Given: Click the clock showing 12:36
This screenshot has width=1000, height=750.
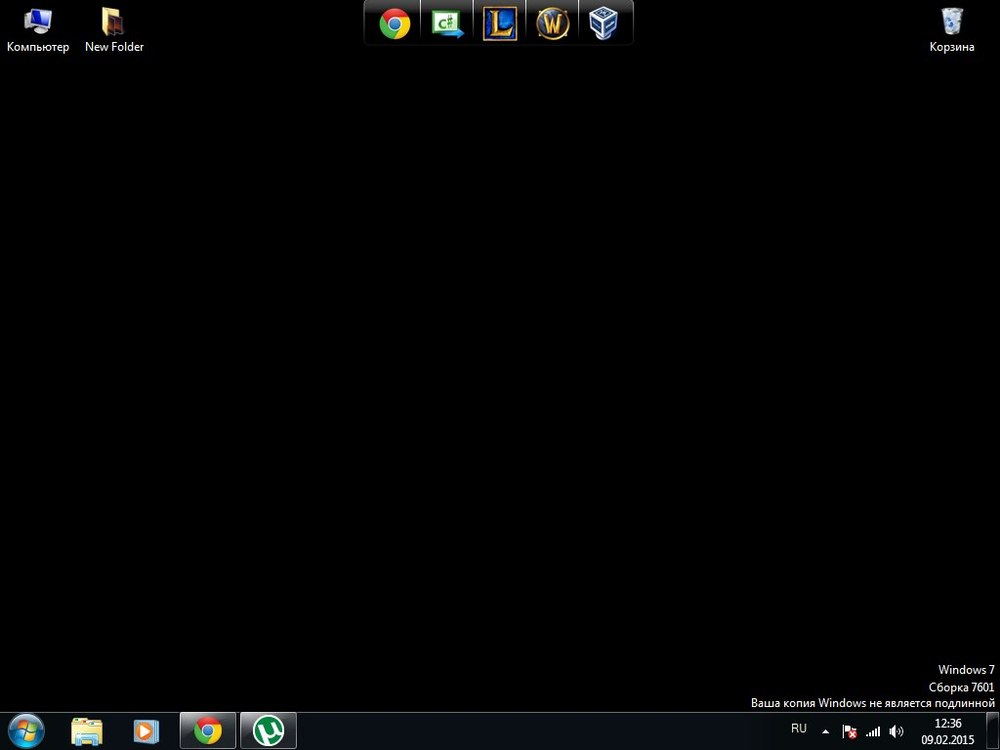Looking at the screenshot, I should point(947,731).
